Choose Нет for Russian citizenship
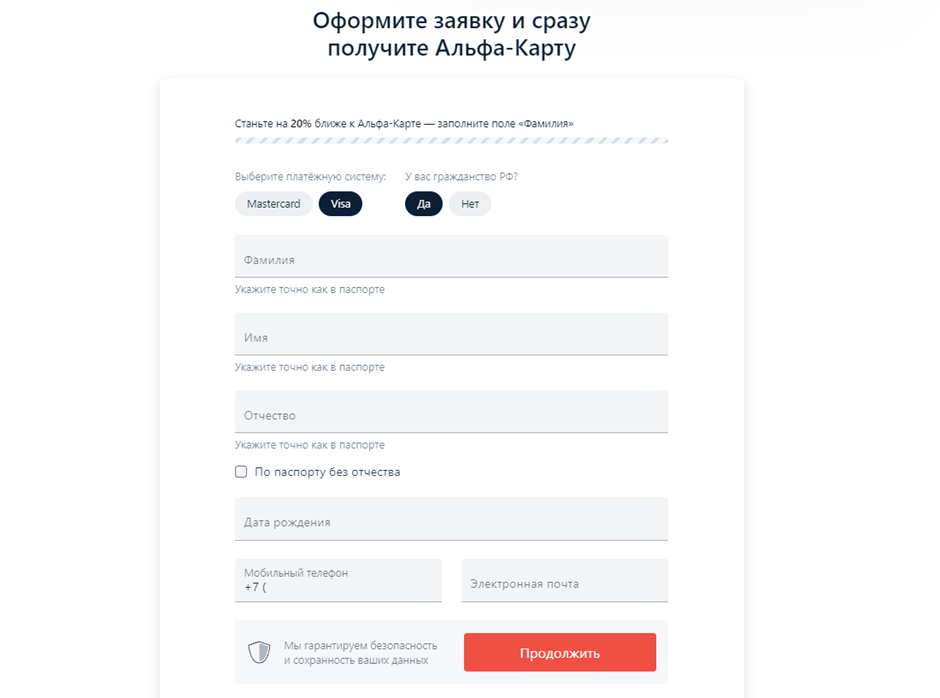940x698 pixels. [x=469, y=204]
